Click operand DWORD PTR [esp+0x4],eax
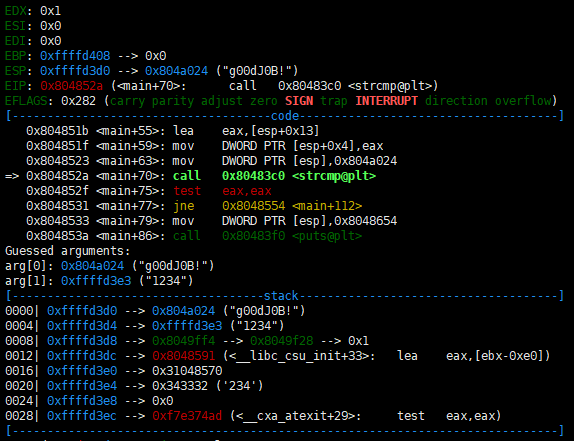Viewport: 574px width, 441px height. [302, 146]
